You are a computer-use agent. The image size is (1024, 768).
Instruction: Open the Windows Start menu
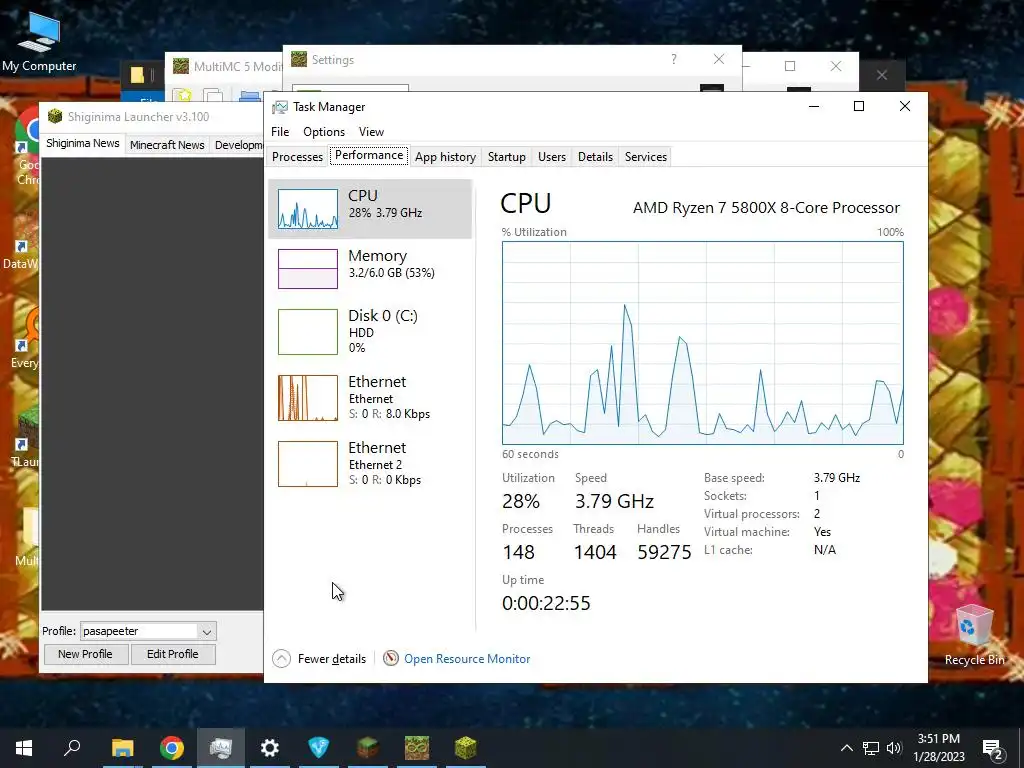pyautogui.click(x=24, y=748)
